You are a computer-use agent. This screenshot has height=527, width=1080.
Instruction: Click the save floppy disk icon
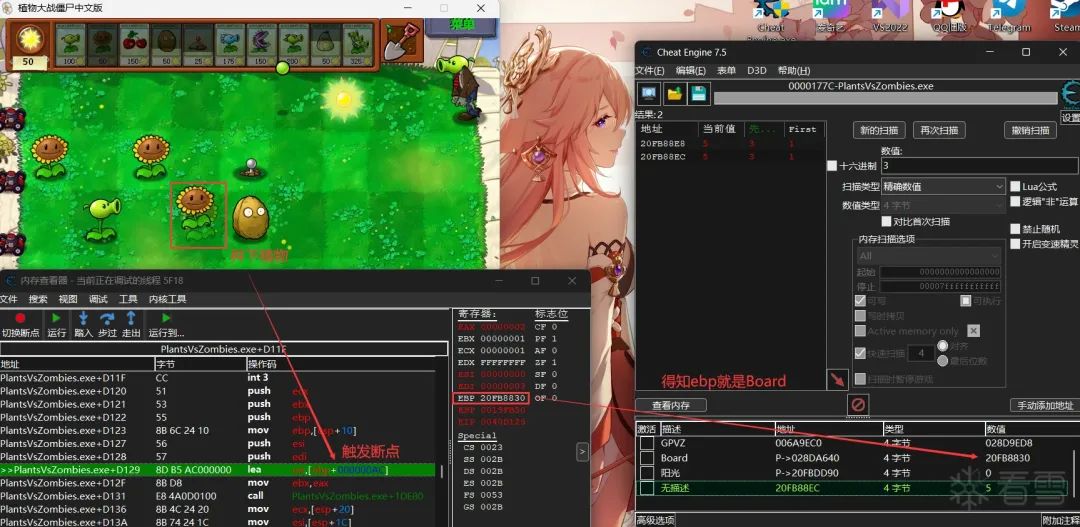point(698,94)
